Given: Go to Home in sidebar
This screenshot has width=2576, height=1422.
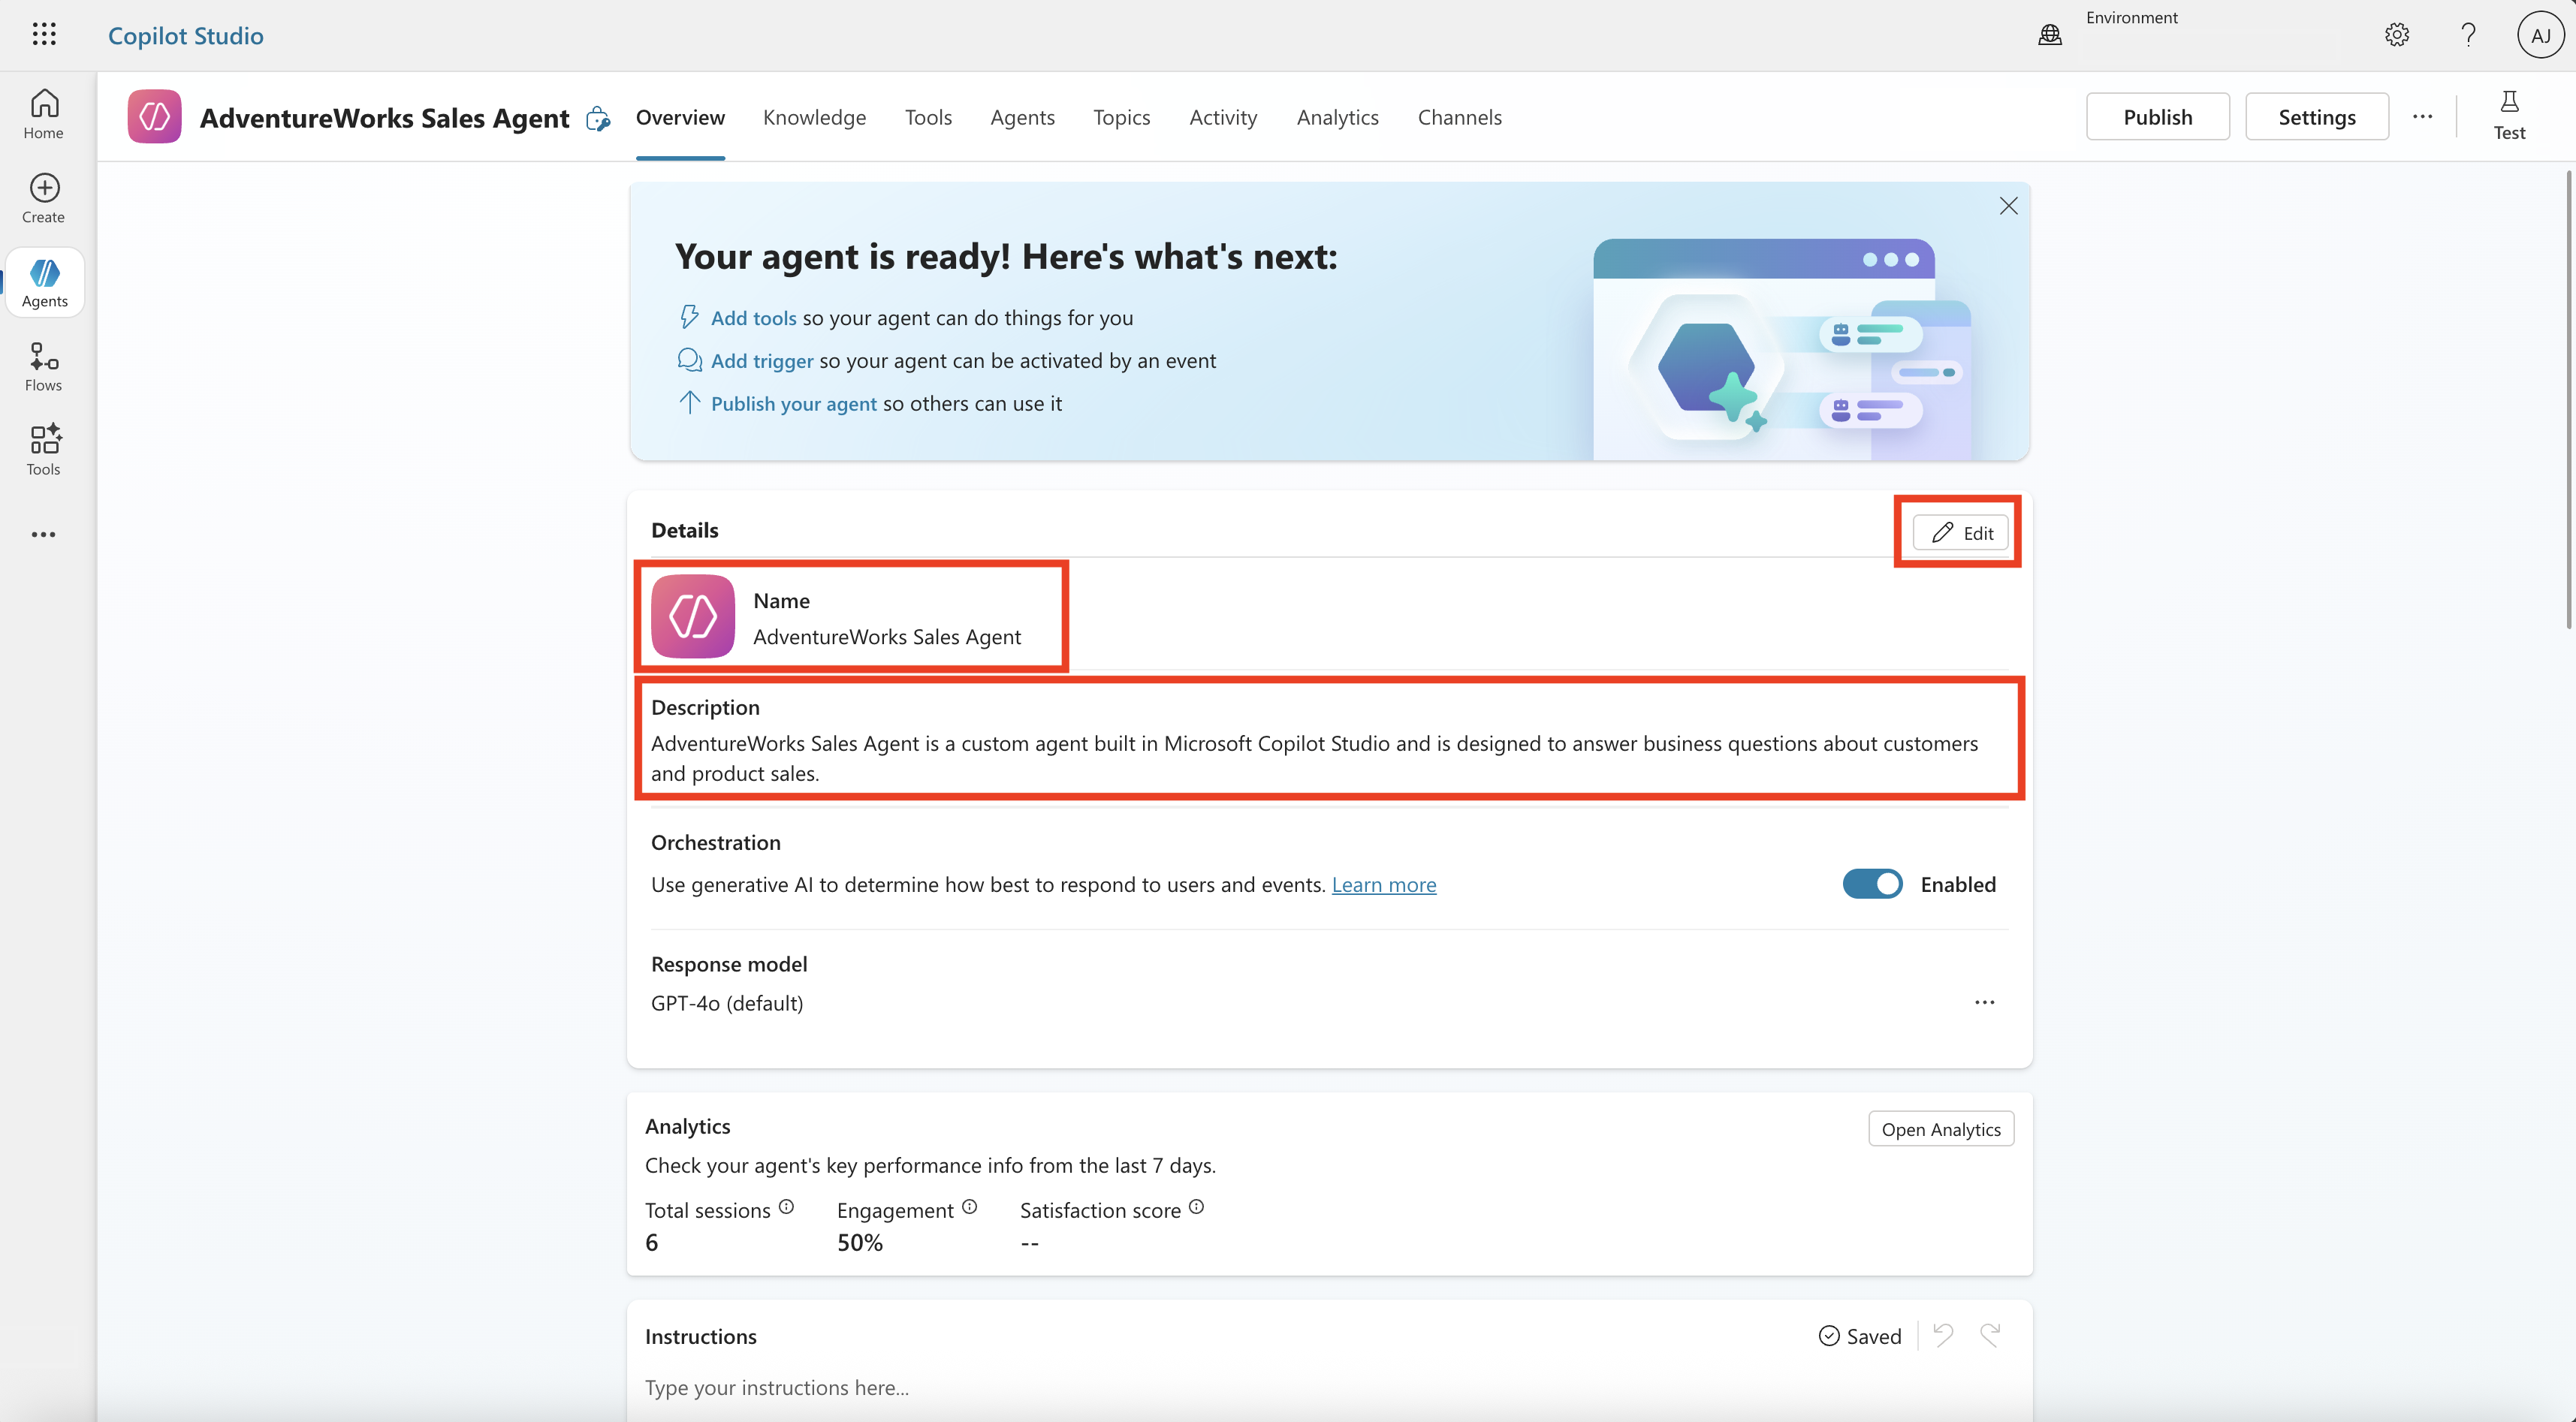Looking at the screenshot, I should (x=44, y=114).
